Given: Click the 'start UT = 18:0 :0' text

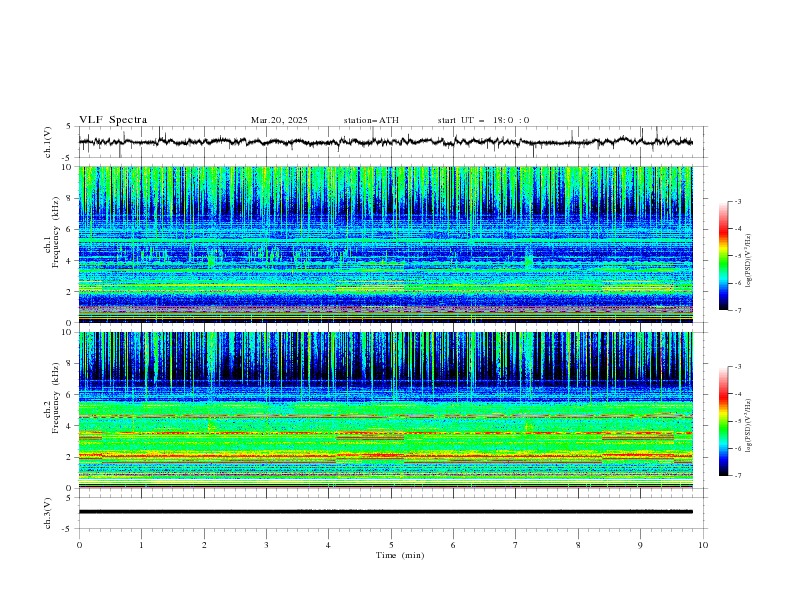Looking at the screenshot, I should pos(483,120).
